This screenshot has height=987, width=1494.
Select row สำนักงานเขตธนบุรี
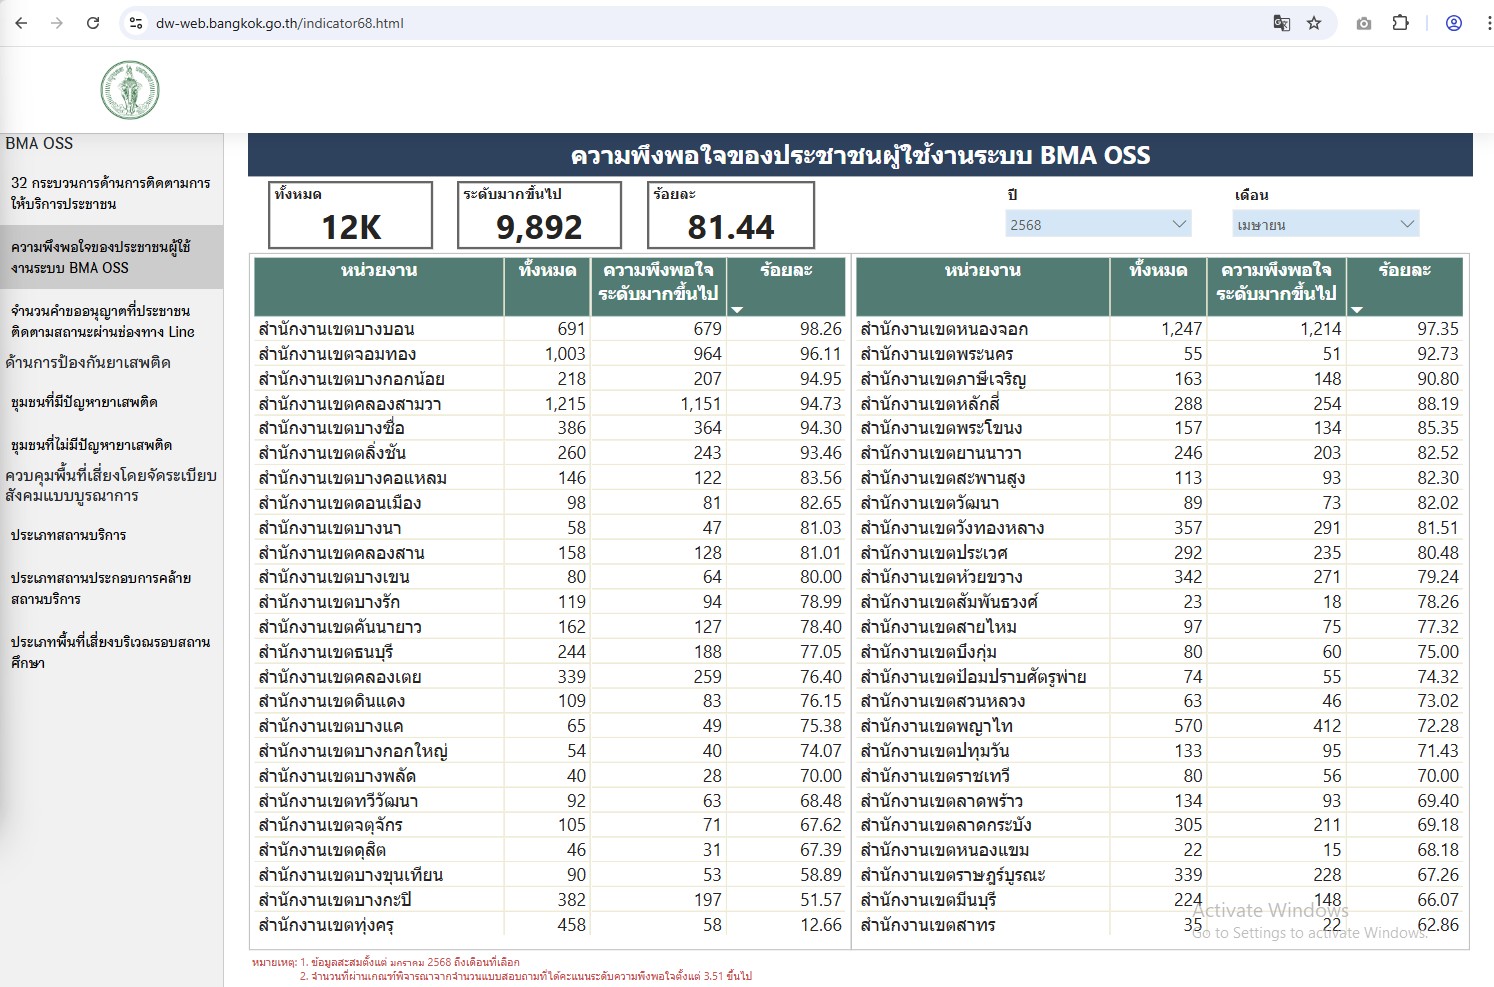tap(550, 652)
